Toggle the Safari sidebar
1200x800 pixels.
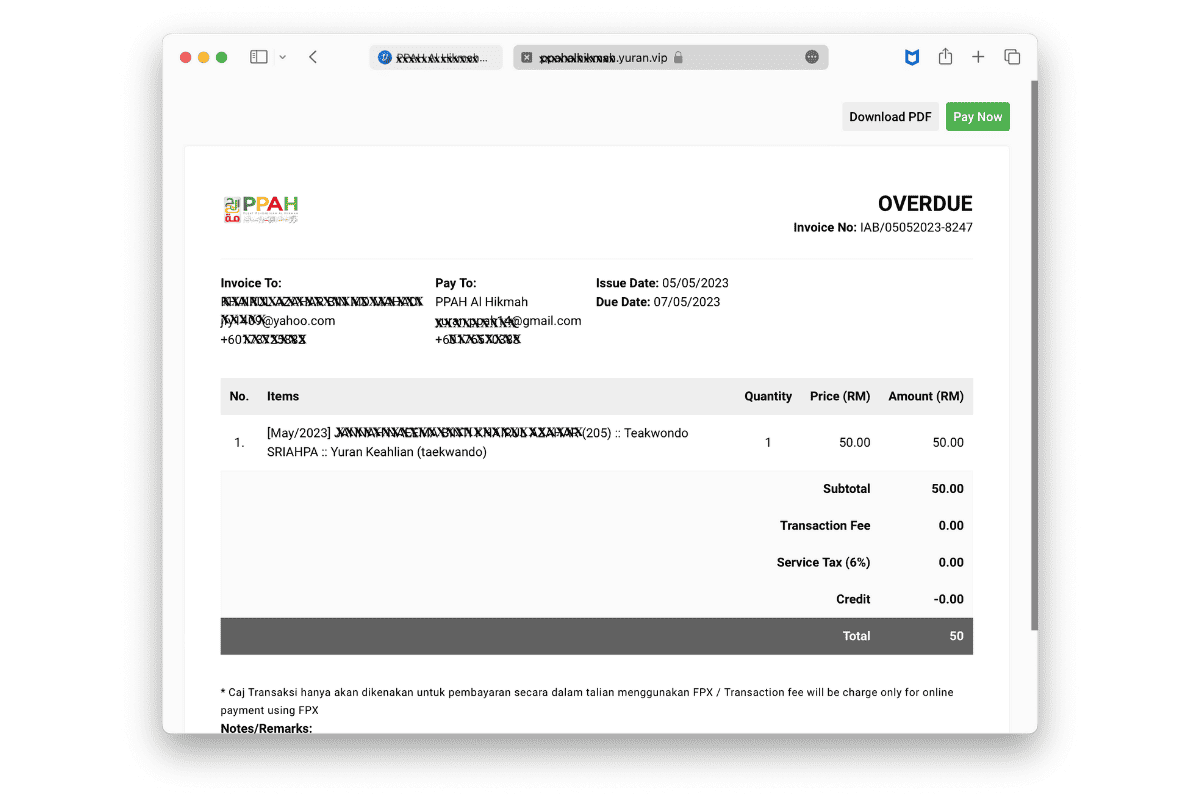click(x=258, y=57)
